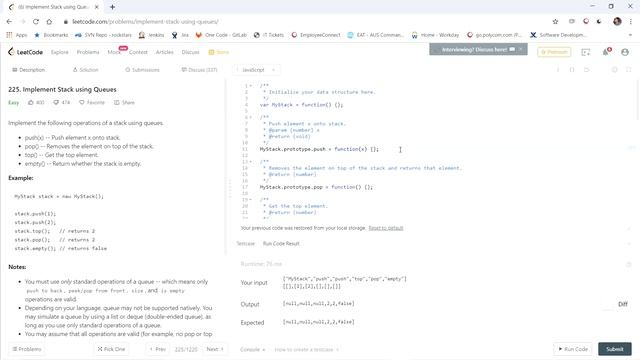Click the Reset to default link
Screen dimensions: 640x360
point(386,228)
